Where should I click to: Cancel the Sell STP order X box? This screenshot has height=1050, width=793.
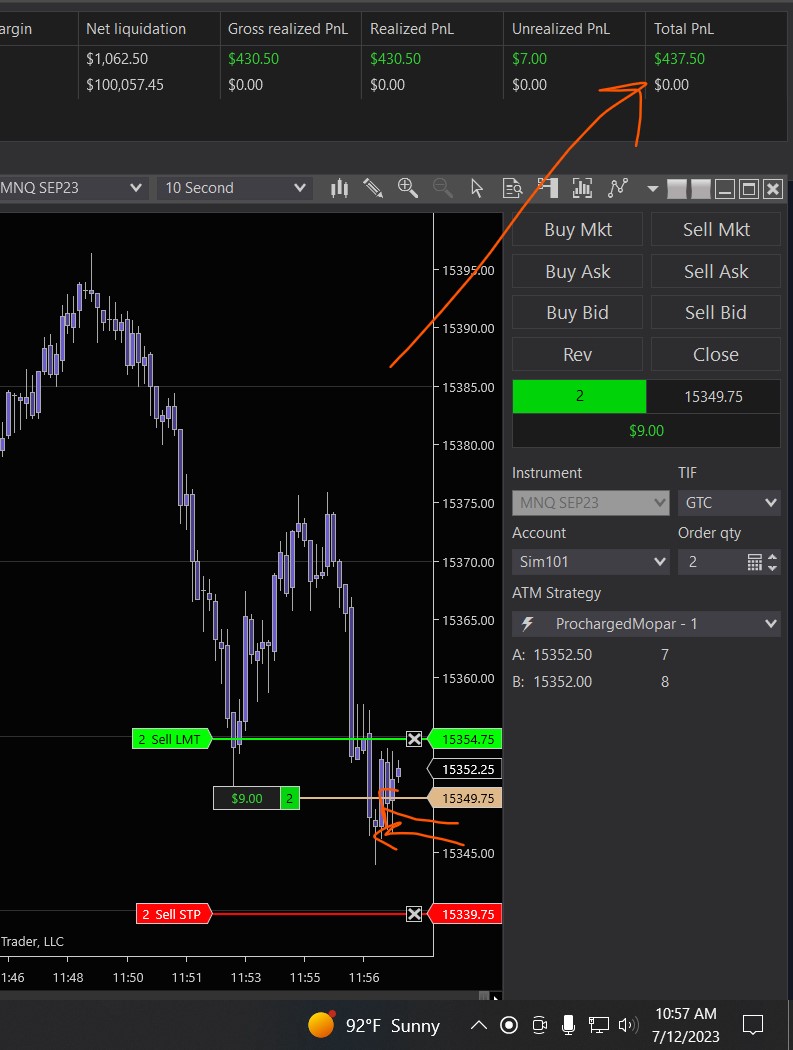tap(414, 914)
